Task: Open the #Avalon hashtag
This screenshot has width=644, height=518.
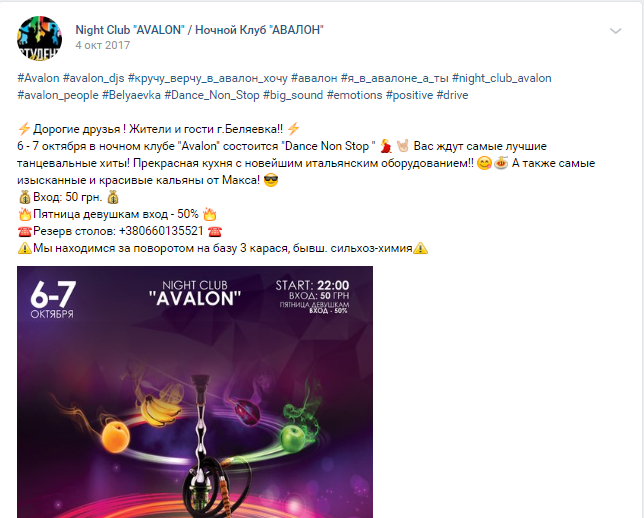Action: click(38, 78)
